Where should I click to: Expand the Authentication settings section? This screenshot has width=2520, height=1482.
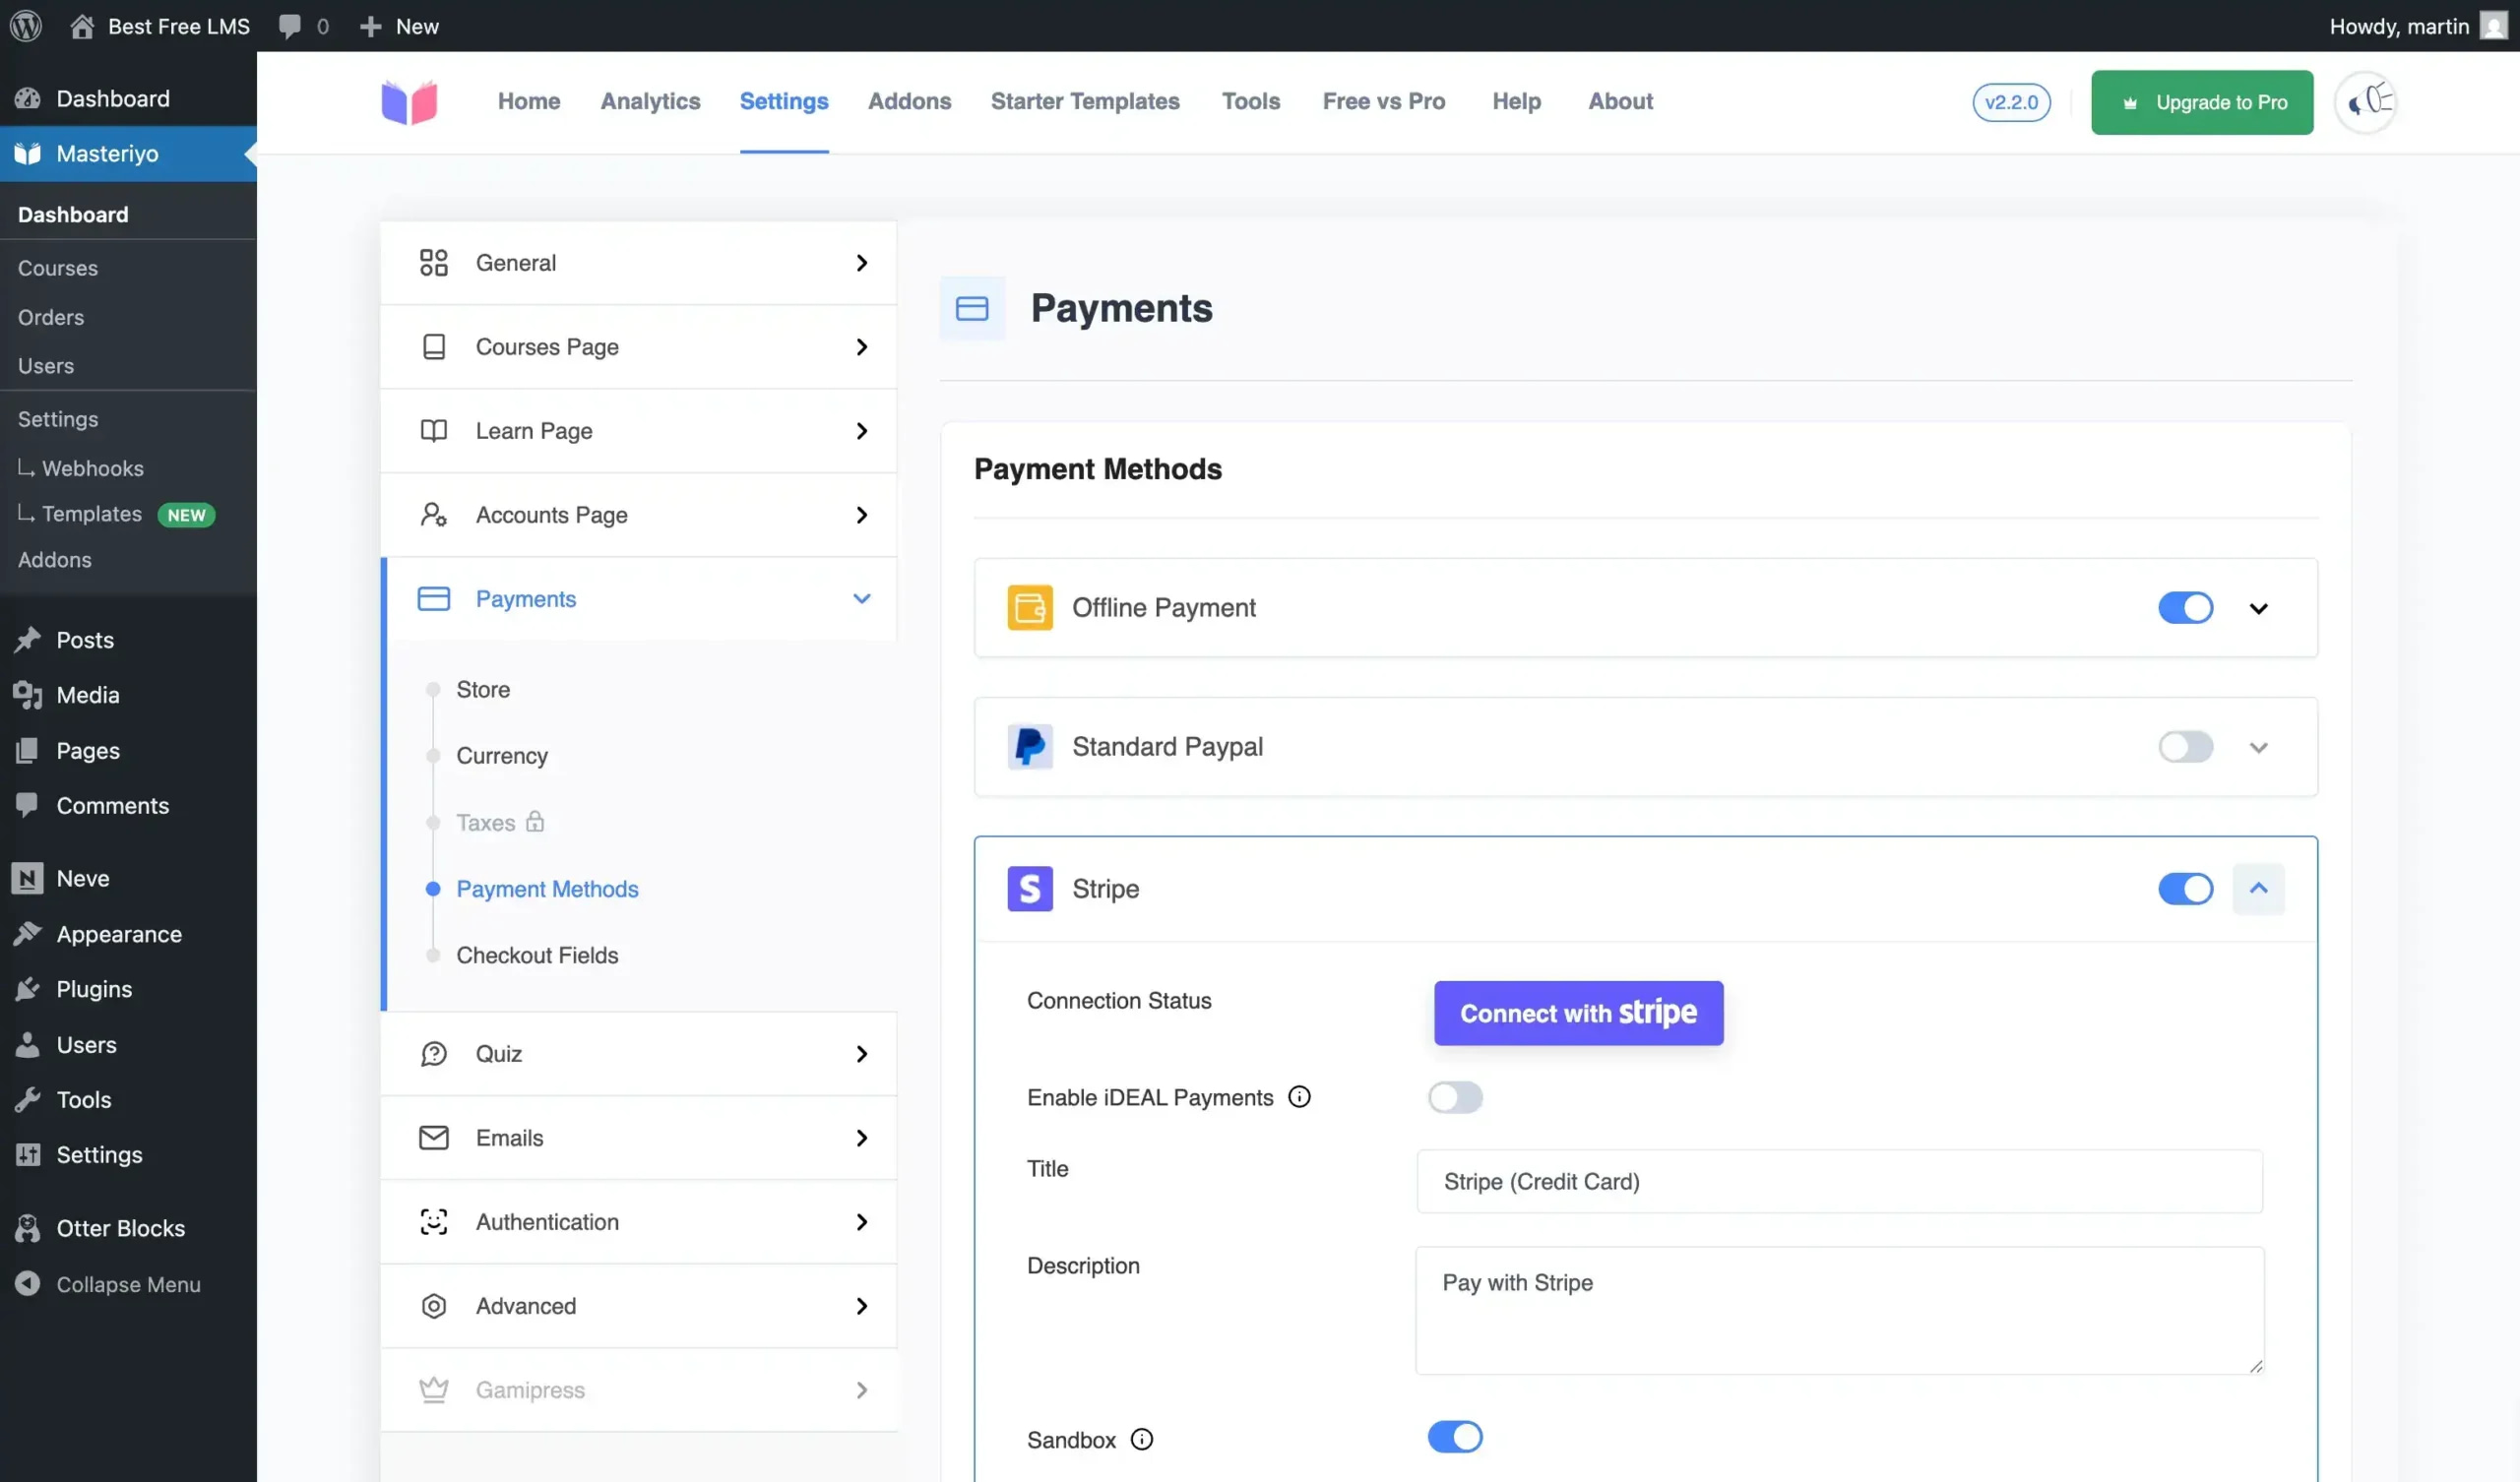pyautogui.click(x=638, y=1221)
